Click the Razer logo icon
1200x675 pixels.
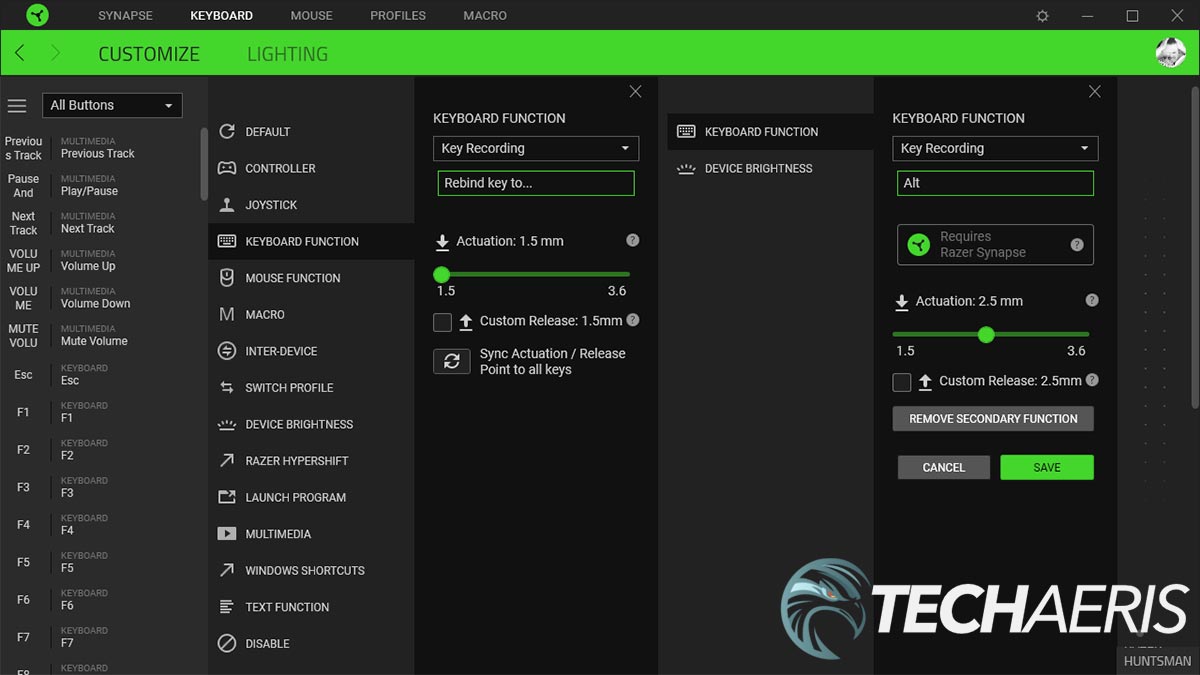36,15
